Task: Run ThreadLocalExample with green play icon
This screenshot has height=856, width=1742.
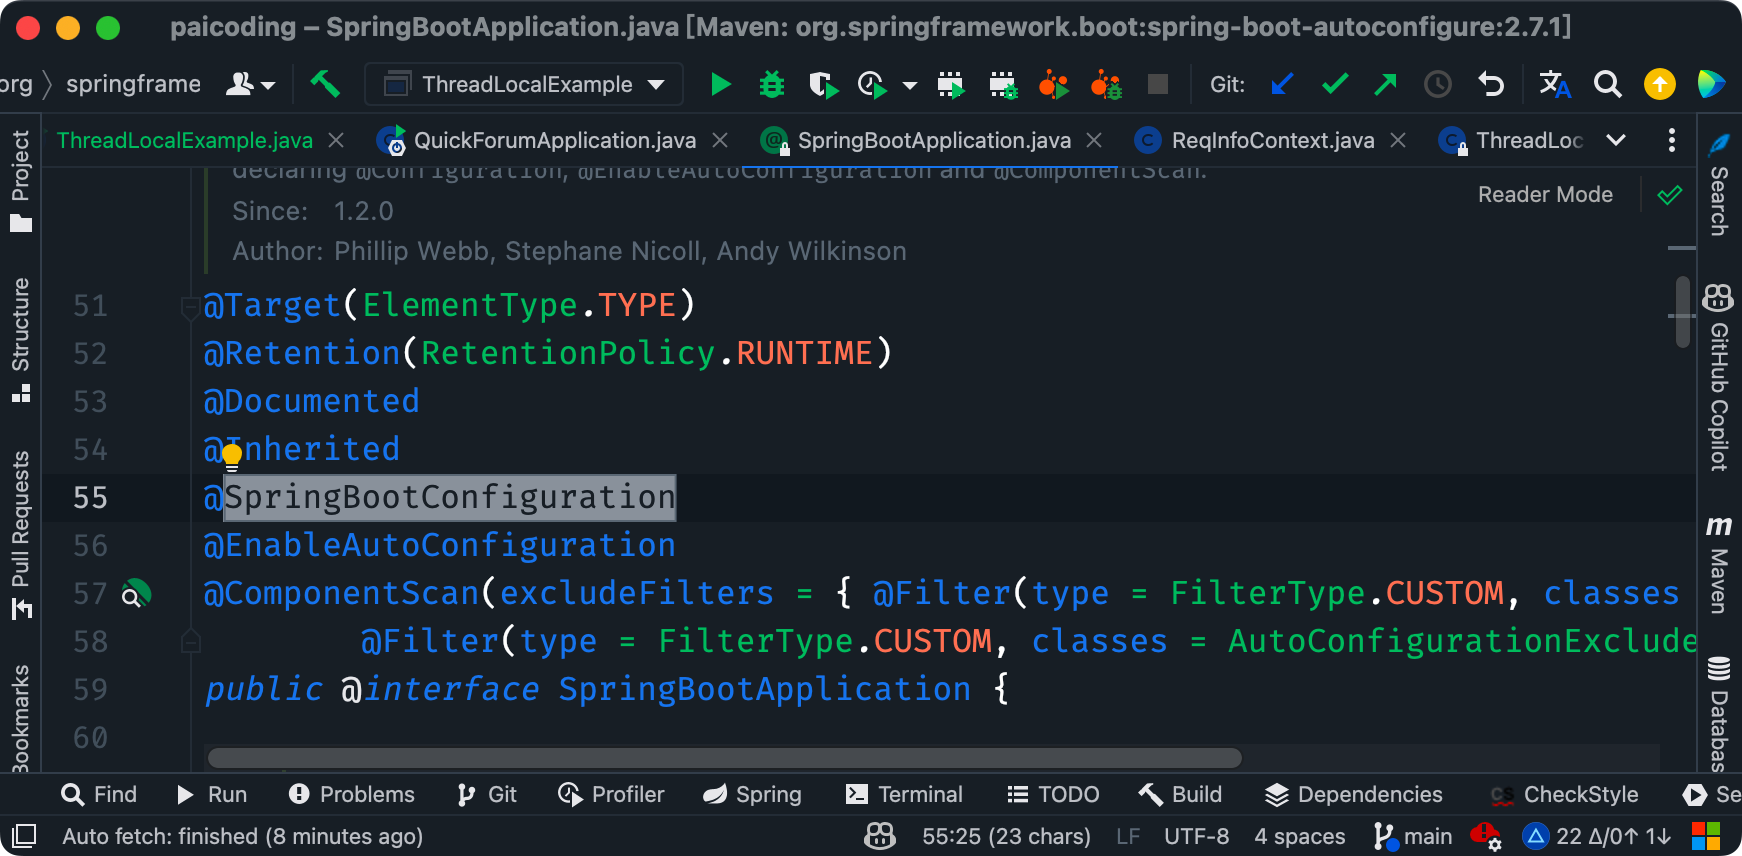Action: pyautogui.click(x=720, y=84)
